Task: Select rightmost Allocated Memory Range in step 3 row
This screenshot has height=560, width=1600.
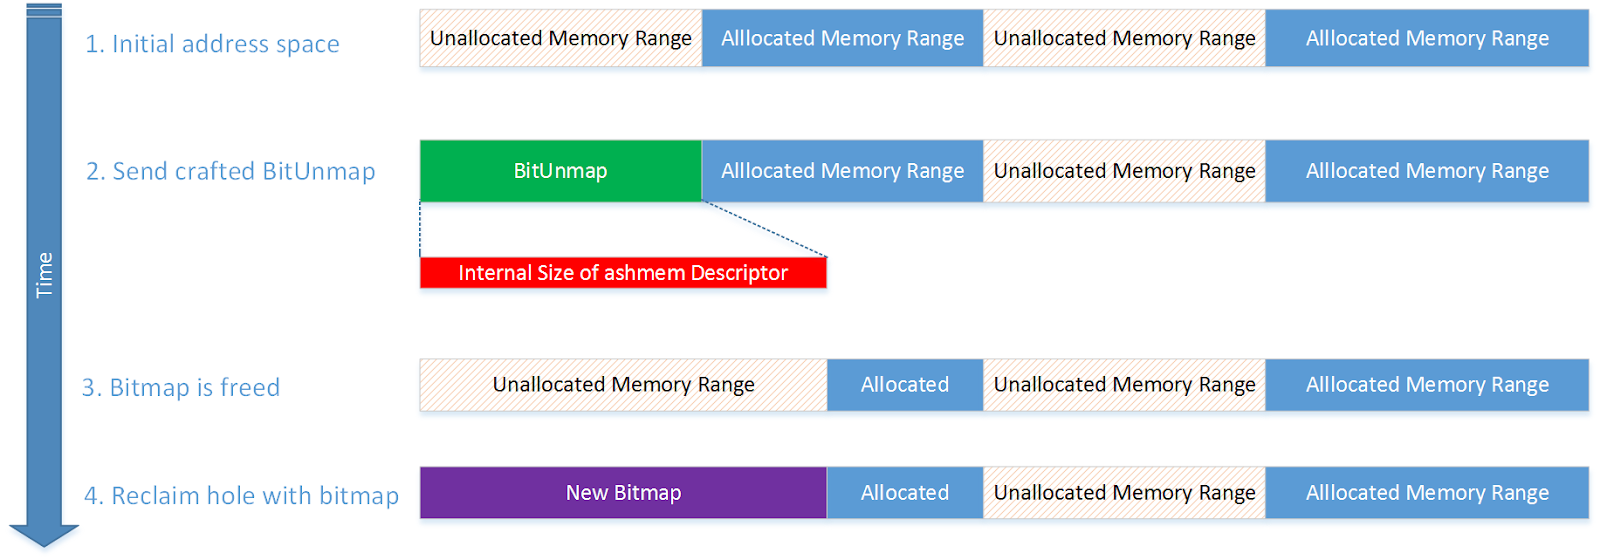Action: point(1427,385)
